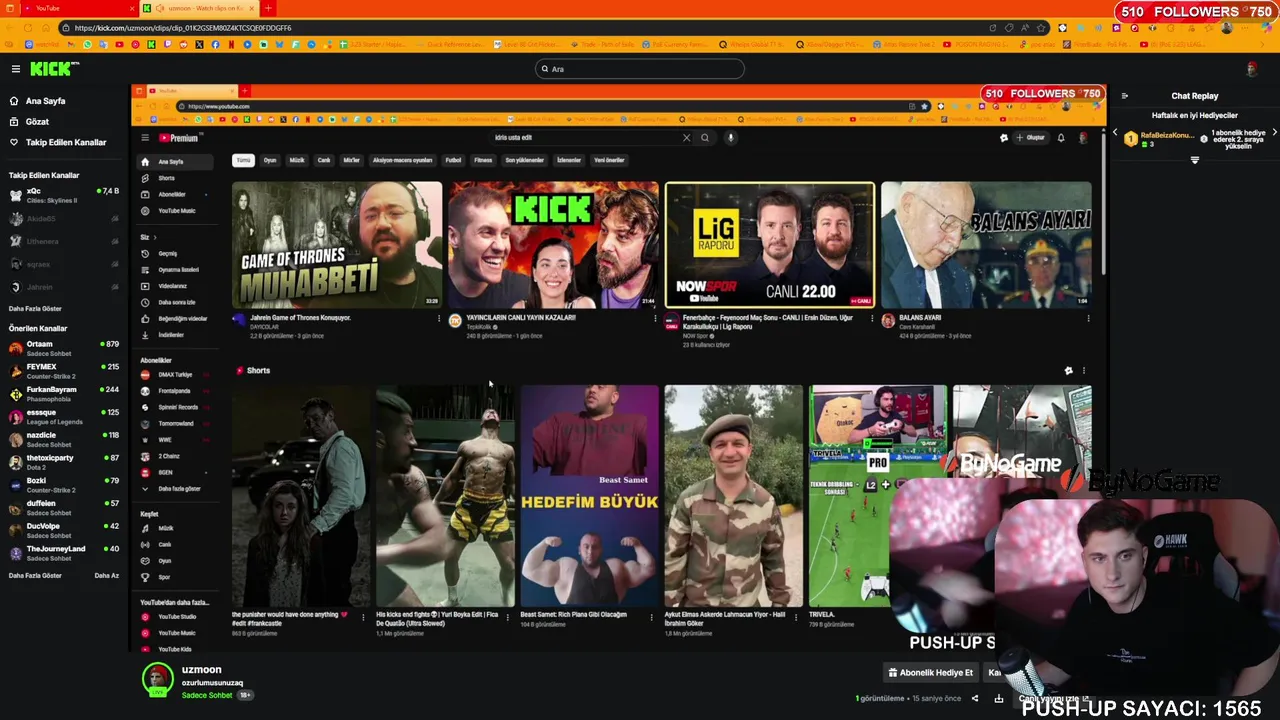The width and height of the screenshot is (1280, 720).
Task: Select the uzmoon Kick clips tab
Action: (x=199, y=8)
